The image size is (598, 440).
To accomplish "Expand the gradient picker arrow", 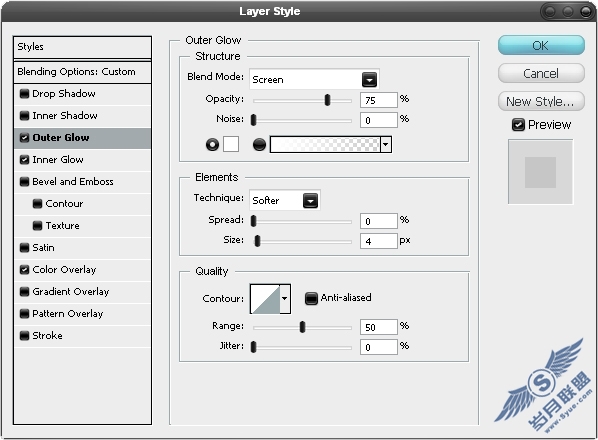I will [386, 145].
